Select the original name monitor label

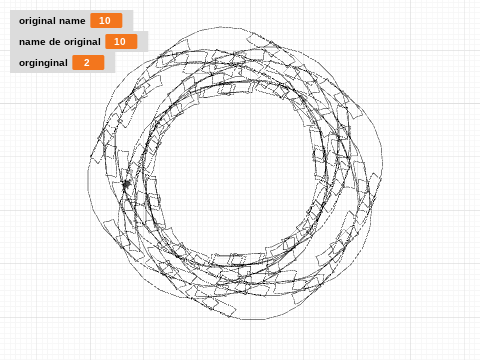(x=52, y=21)
